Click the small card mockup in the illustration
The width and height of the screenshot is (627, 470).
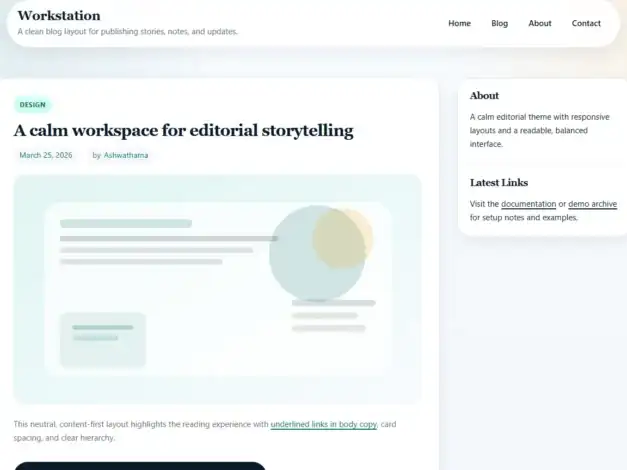coord(103,340)
